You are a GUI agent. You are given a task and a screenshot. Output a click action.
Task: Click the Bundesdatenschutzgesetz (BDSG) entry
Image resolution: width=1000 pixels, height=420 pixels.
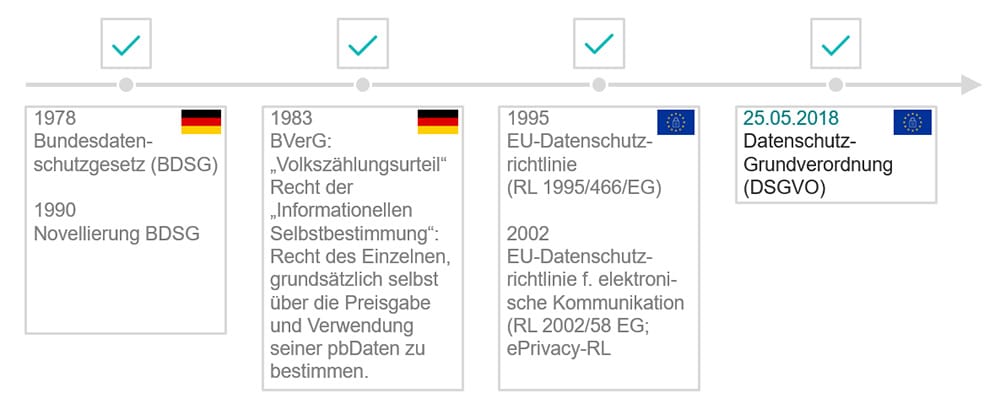tap(126, 153)
